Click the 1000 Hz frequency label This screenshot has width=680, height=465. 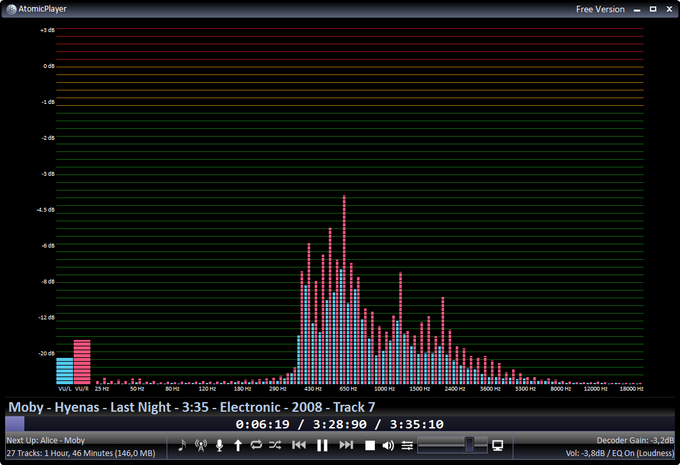384,389
